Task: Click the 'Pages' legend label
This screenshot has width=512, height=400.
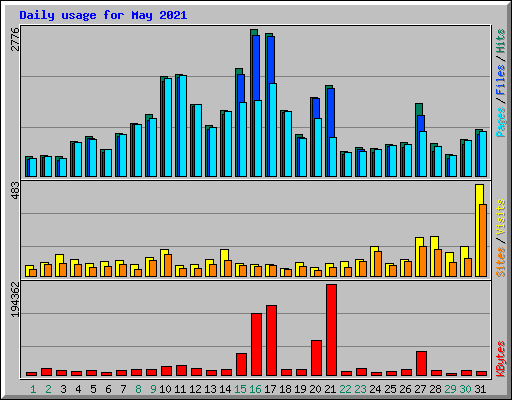Action: (500, 122)
